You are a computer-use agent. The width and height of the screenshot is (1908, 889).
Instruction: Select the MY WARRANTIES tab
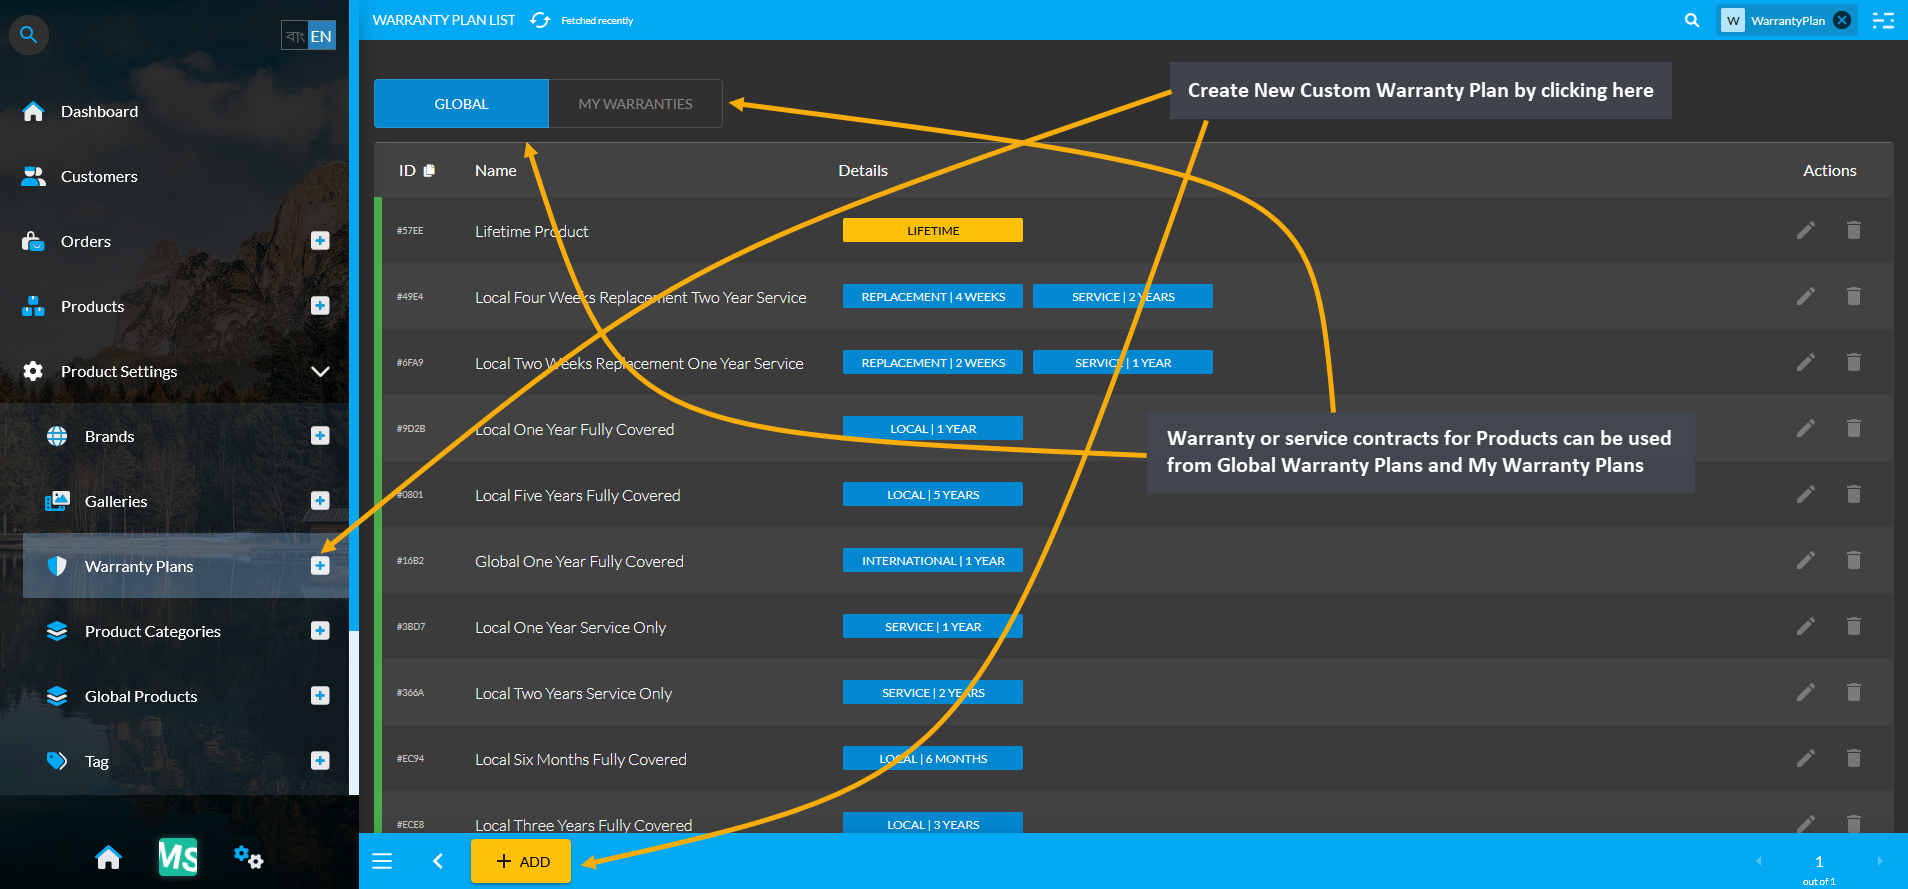click(635, 104)
